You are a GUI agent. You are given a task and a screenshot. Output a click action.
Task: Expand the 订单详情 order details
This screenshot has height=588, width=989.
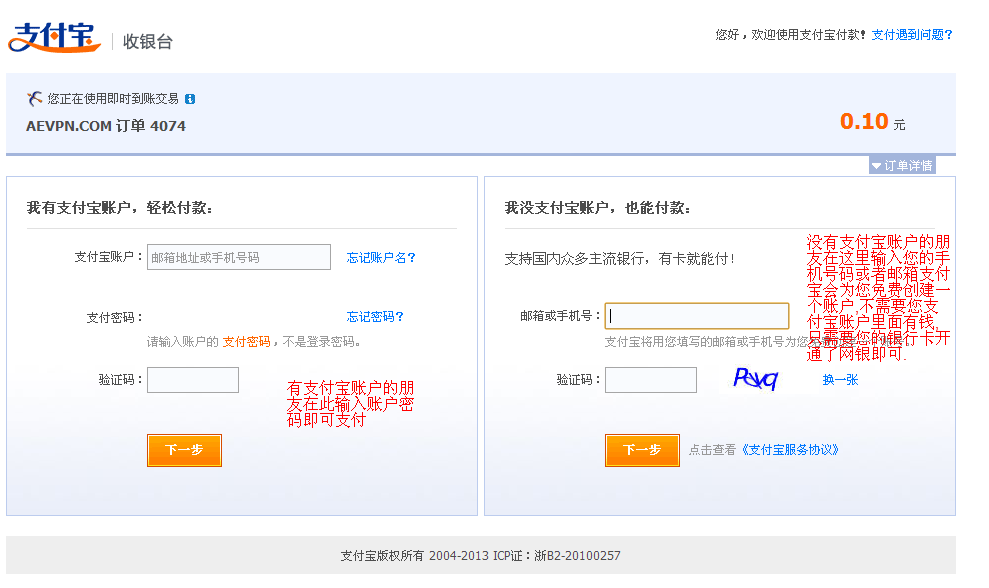[x=902, y=165]
